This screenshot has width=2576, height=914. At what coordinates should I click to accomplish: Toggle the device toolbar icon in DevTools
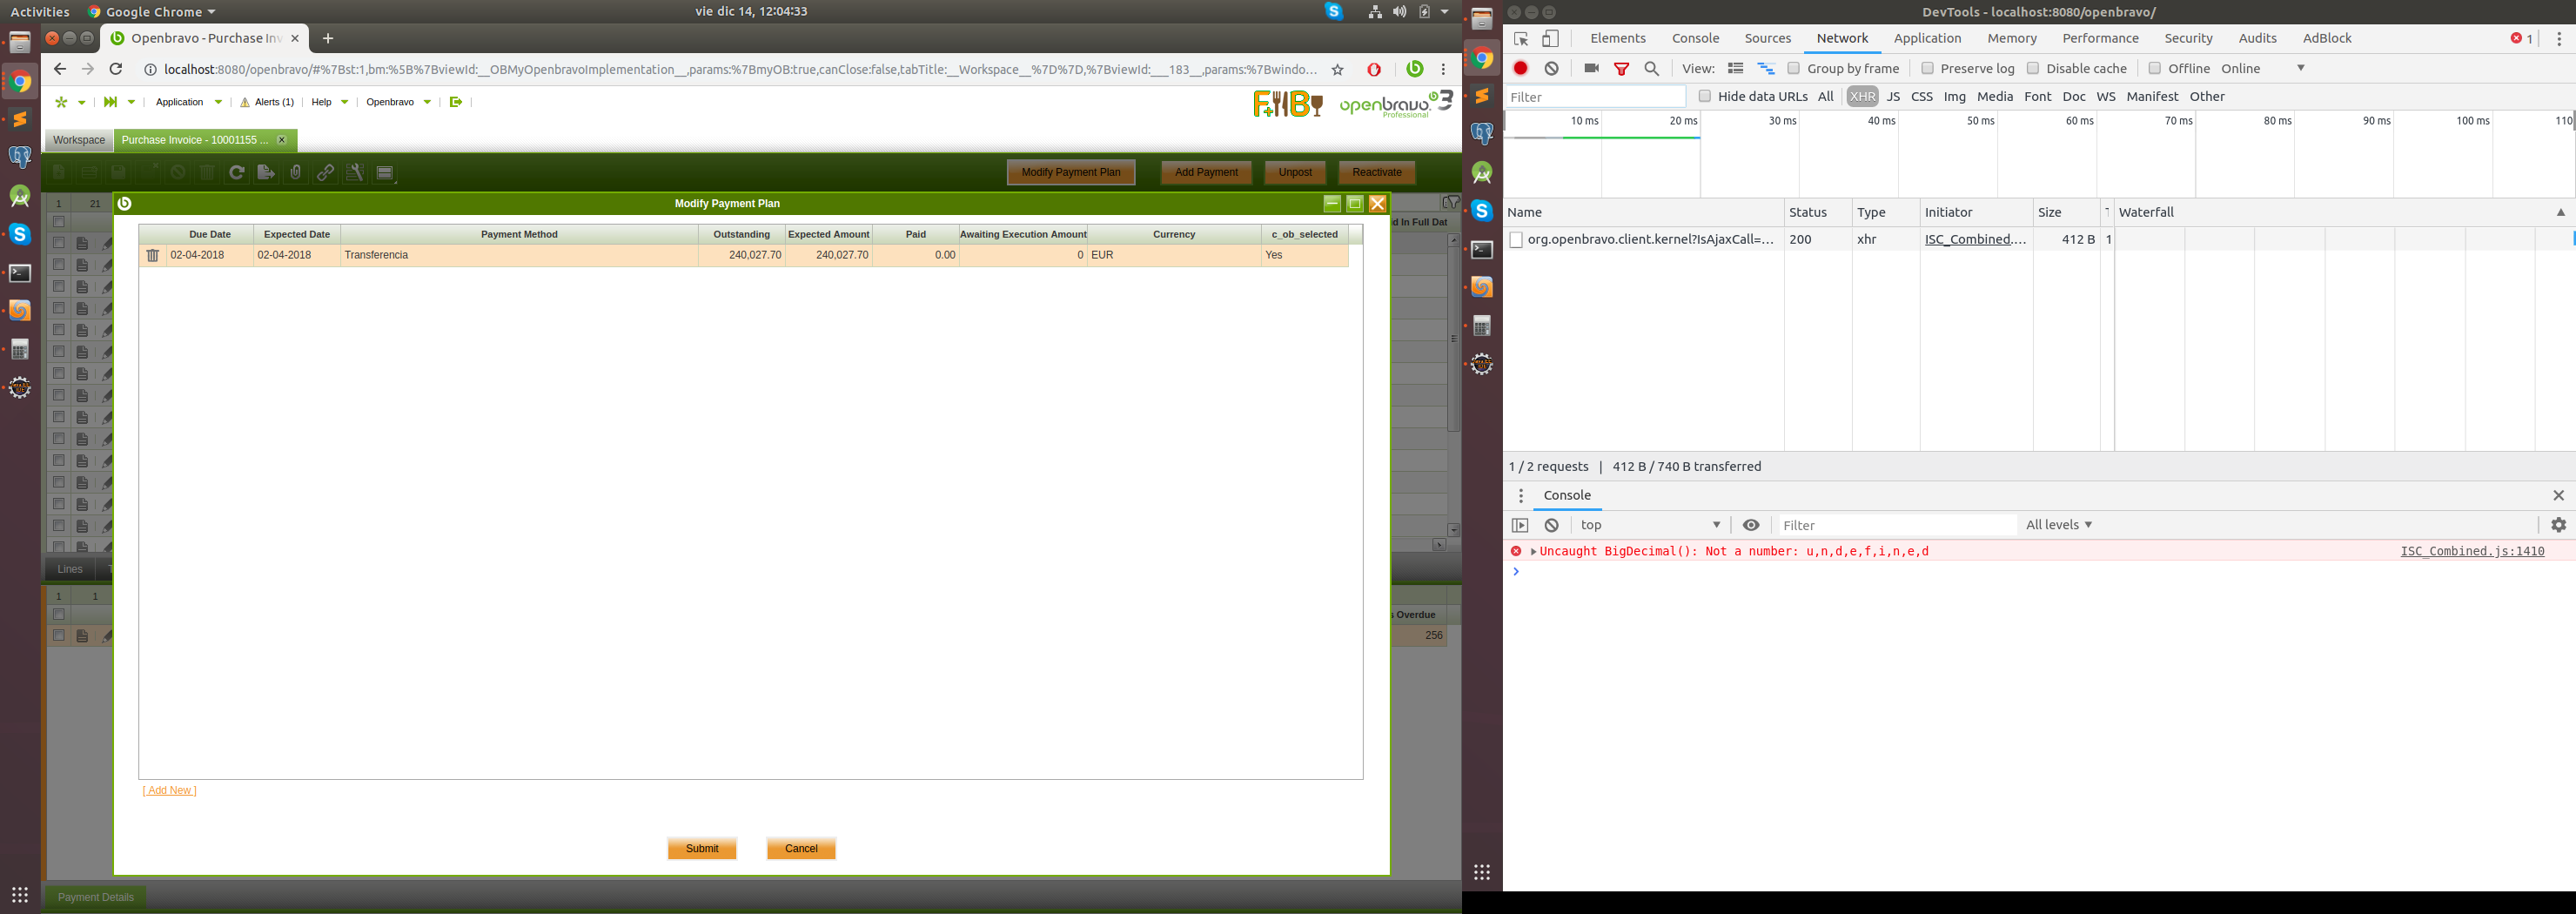coord(1550,39)
